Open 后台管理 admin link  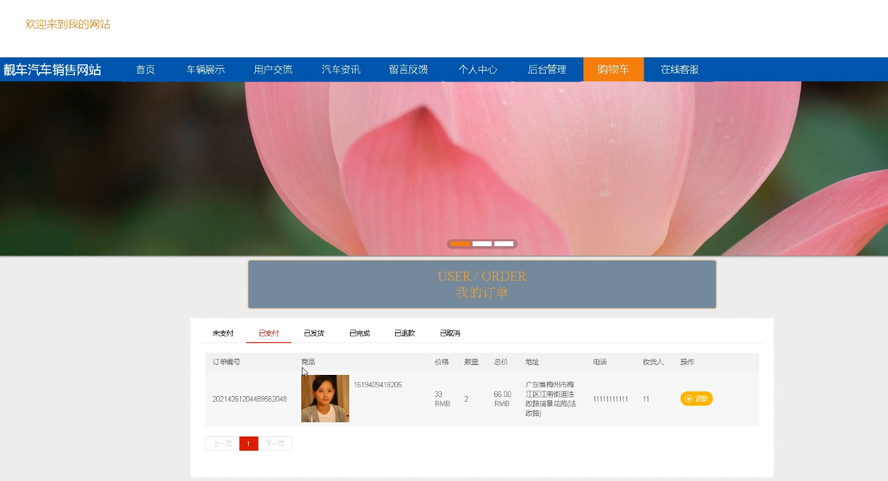pyautogui.click(x=546, y=70)
